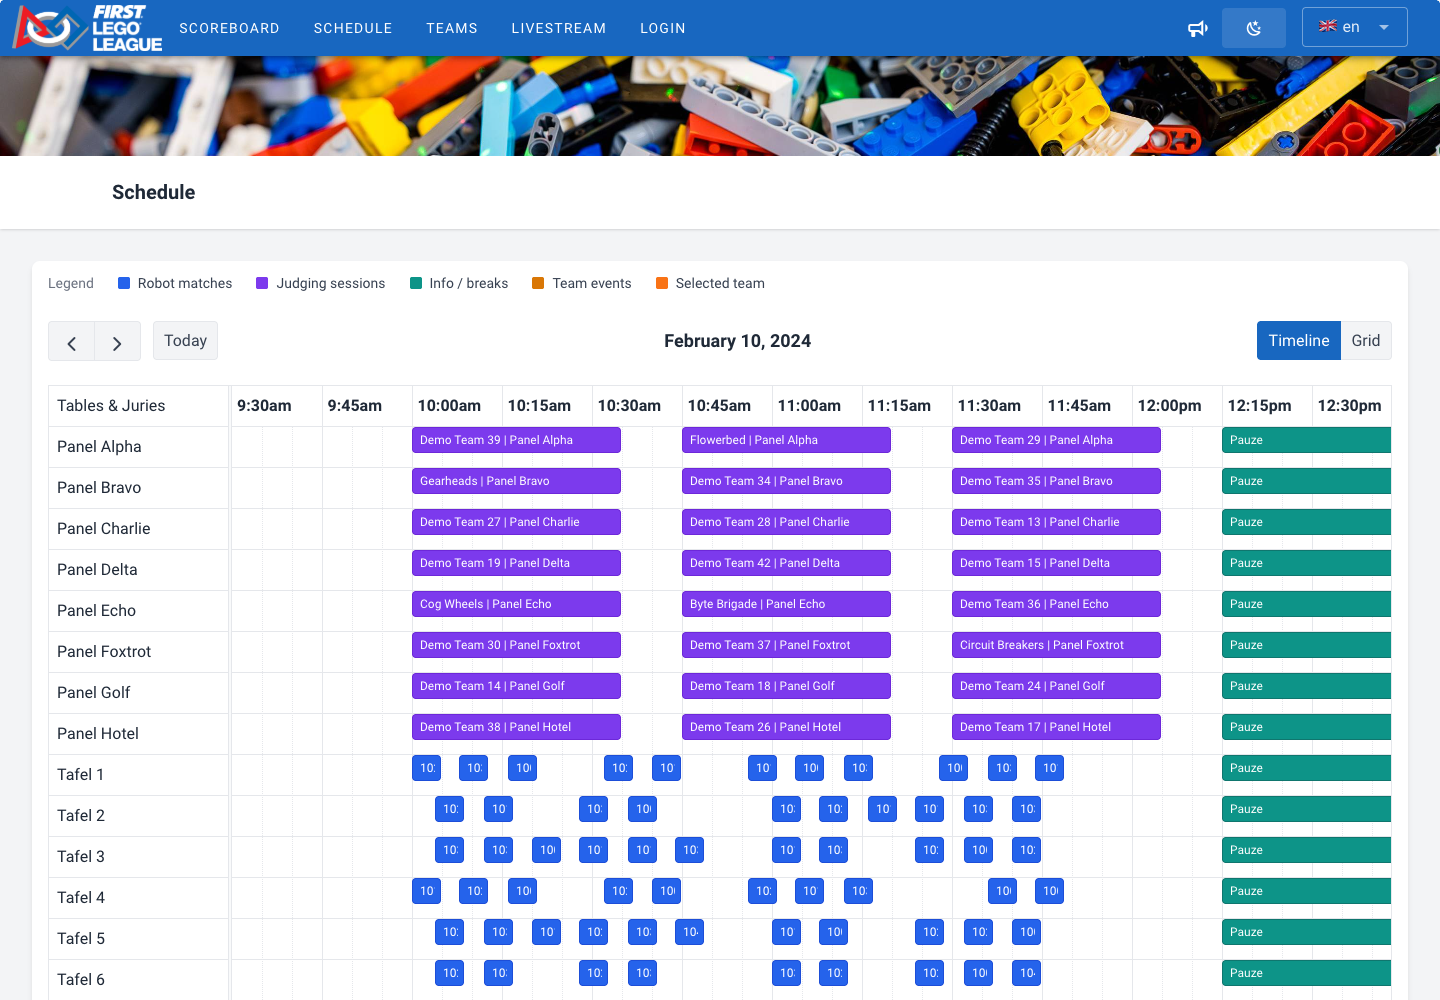Click the Tables & Juries column header
The height and width of the screenshot is (1000, 1440).
111,406
